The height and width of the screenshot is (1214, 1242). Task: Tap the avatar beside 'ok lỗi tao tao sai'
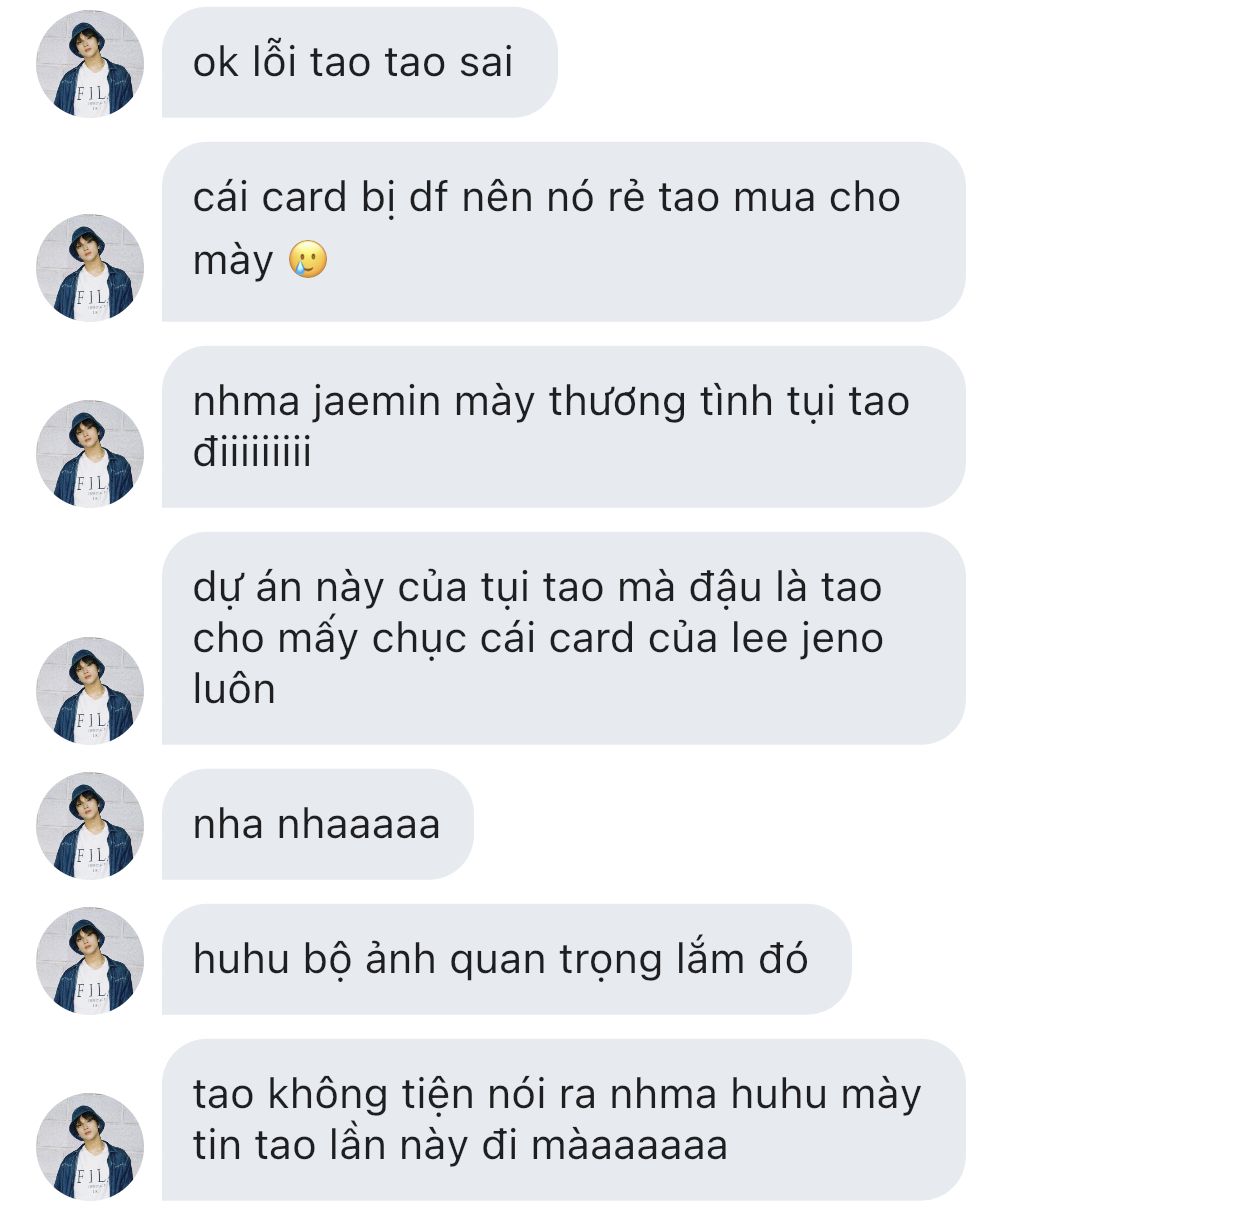click(90, 63)
